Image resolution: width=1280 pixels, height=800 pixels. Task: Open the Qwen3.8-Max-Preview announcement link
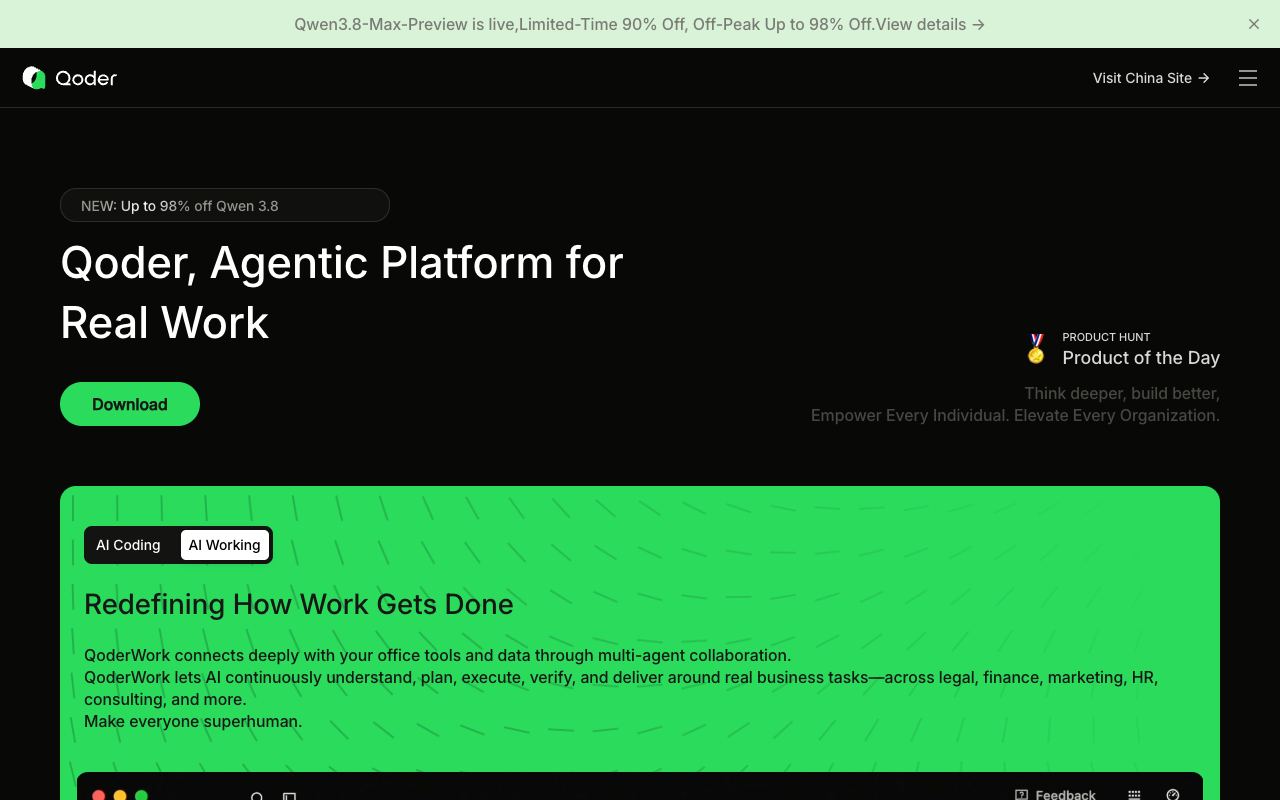(639, 24)
